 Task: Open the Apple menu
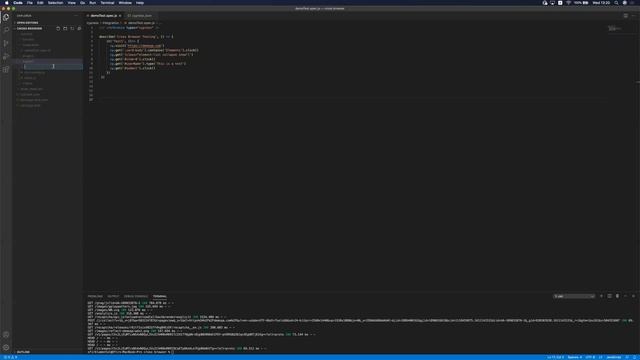7,2
